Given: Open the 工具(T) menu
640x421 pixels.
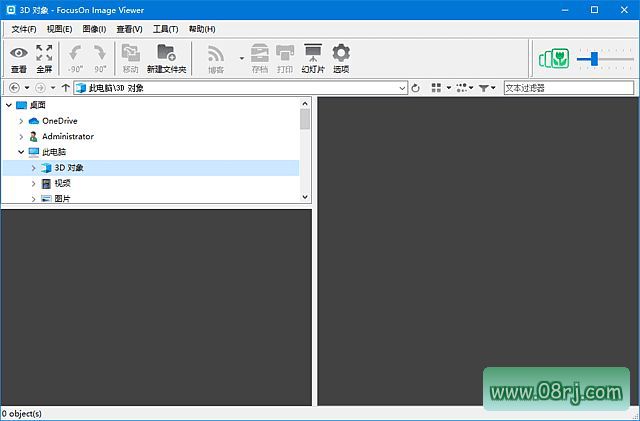Looking at the screenshot, I should click(x=165, y=29).
